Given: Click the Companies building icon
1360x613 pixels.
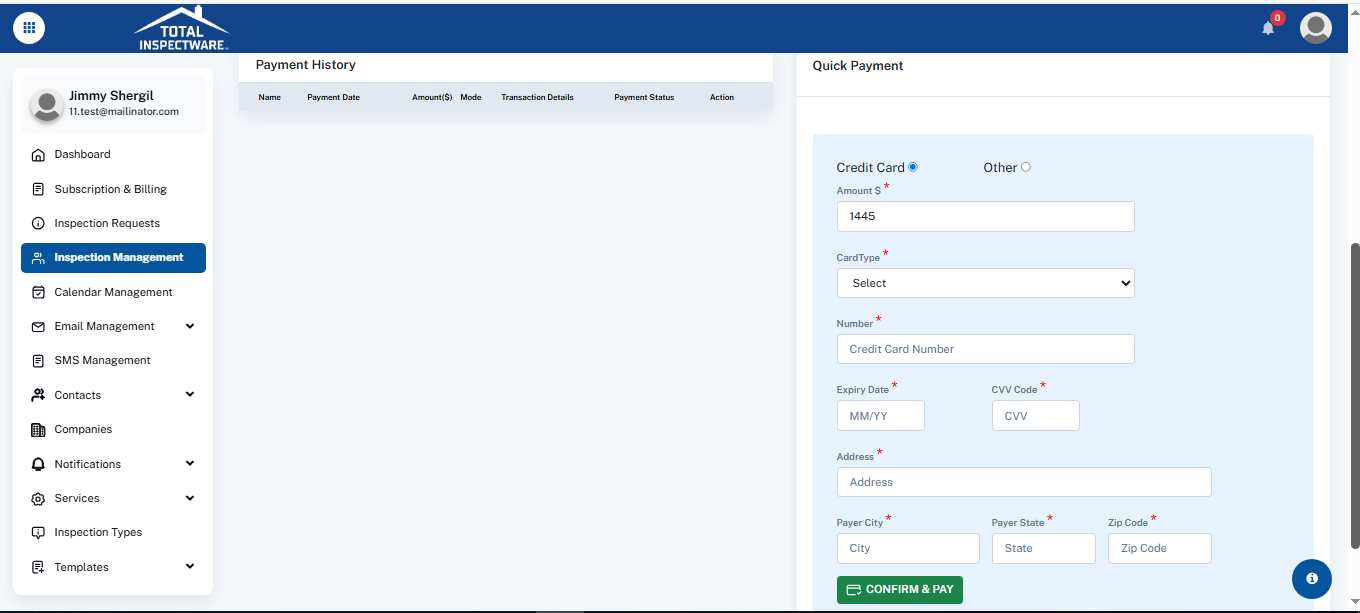Looking at the screenshot, I should click(38, 430).
